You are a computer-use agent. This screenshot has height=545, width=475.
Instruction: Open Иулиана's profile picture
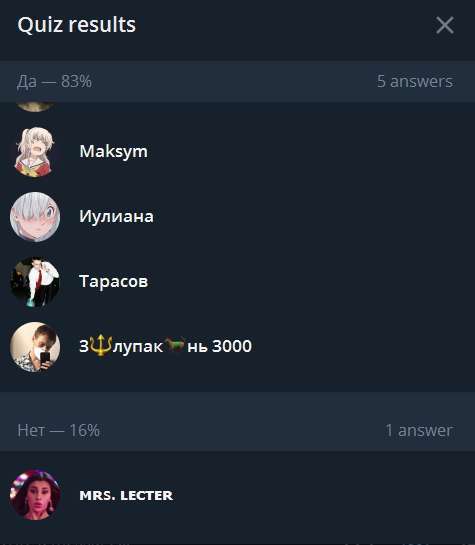coord(35,217)
